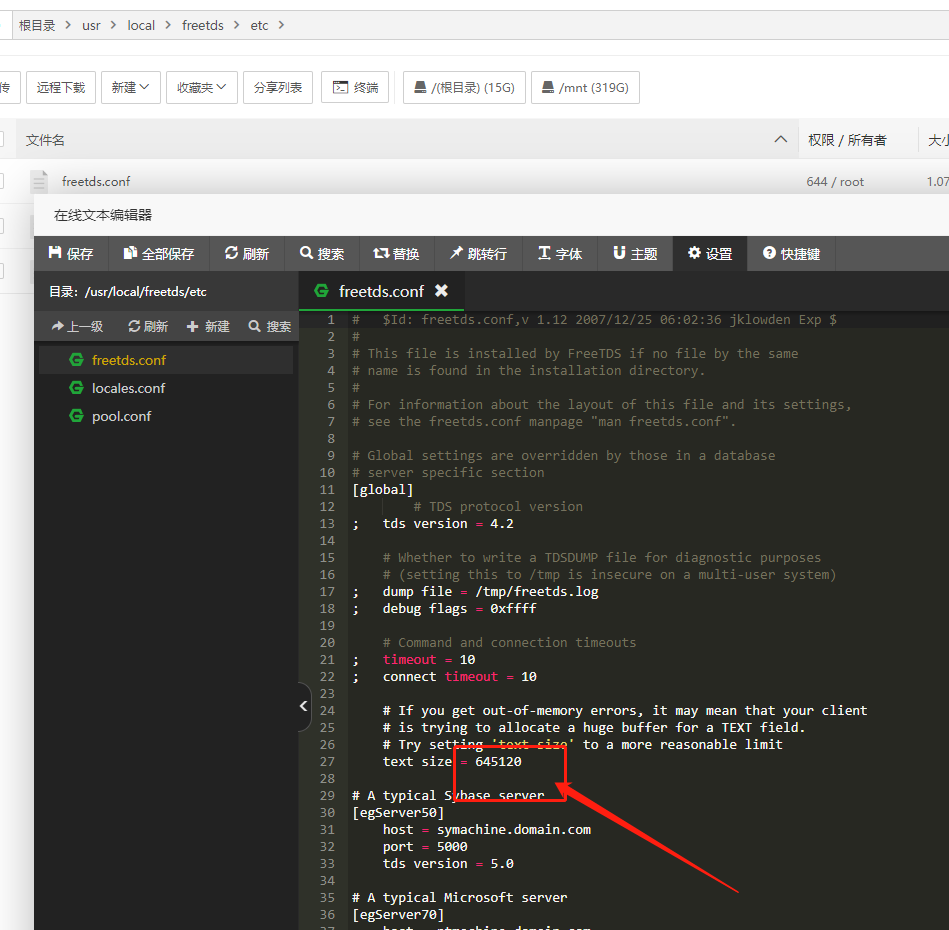This screenshot has height=930, width=949.
Task: Open Shortcuts (快捷键) help
Action: (x=791, y=254)
